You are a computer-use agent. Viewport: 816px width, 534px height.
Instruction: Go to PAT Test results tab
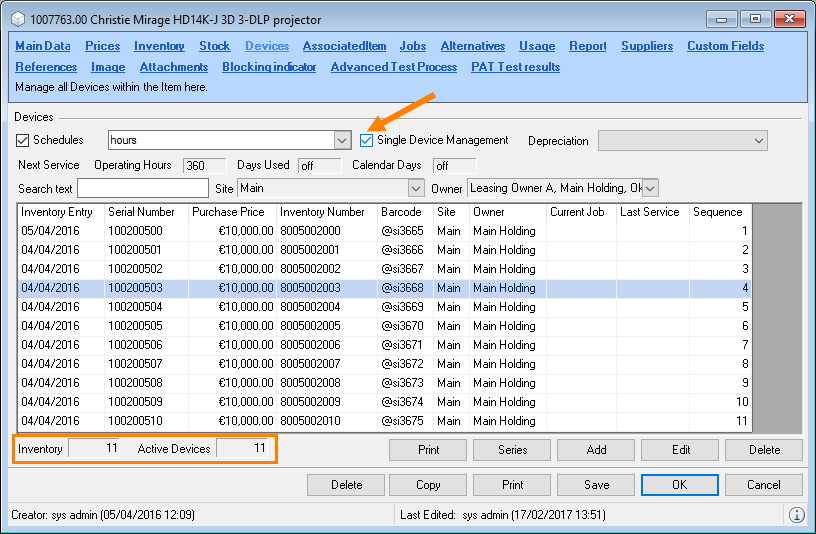pos(515,67)
